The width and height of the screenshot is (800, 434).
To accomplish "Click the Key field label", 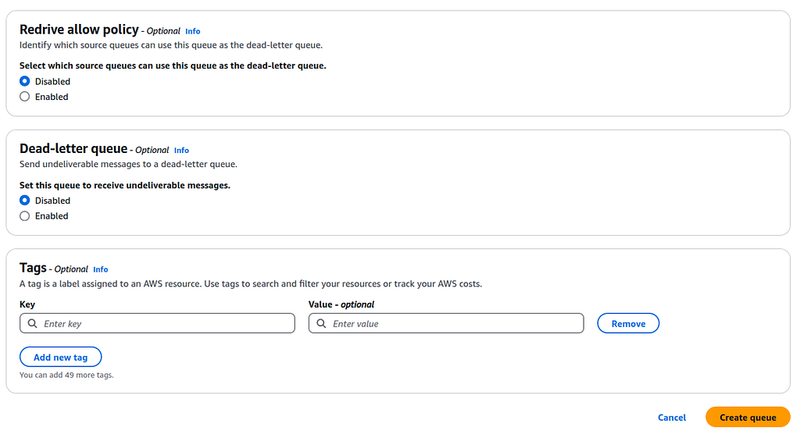I will [x=27, y=304].
